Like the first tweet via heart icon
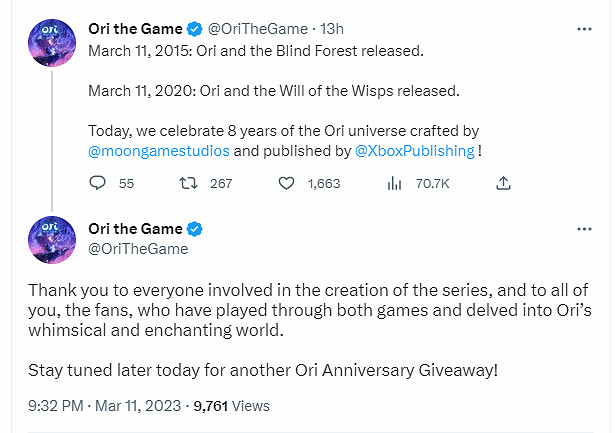 [287, 183]
